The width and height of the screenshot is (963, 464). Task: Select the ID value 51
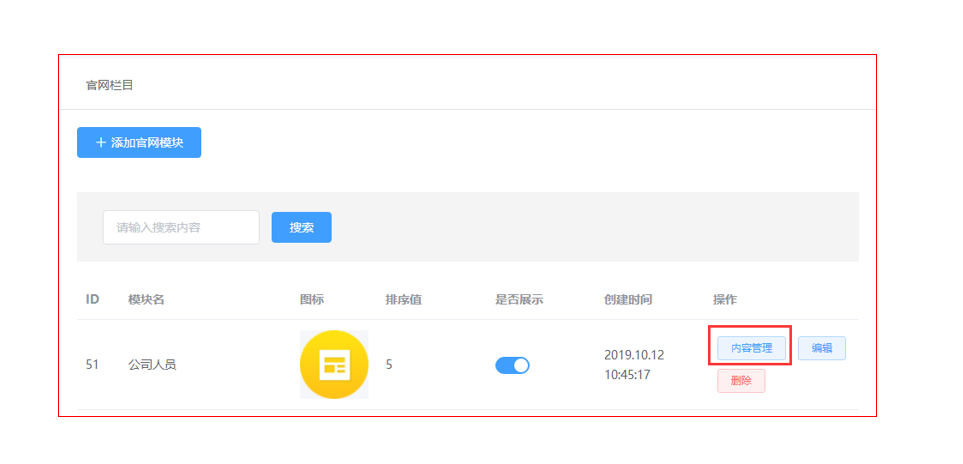click(x=92, y=365)
